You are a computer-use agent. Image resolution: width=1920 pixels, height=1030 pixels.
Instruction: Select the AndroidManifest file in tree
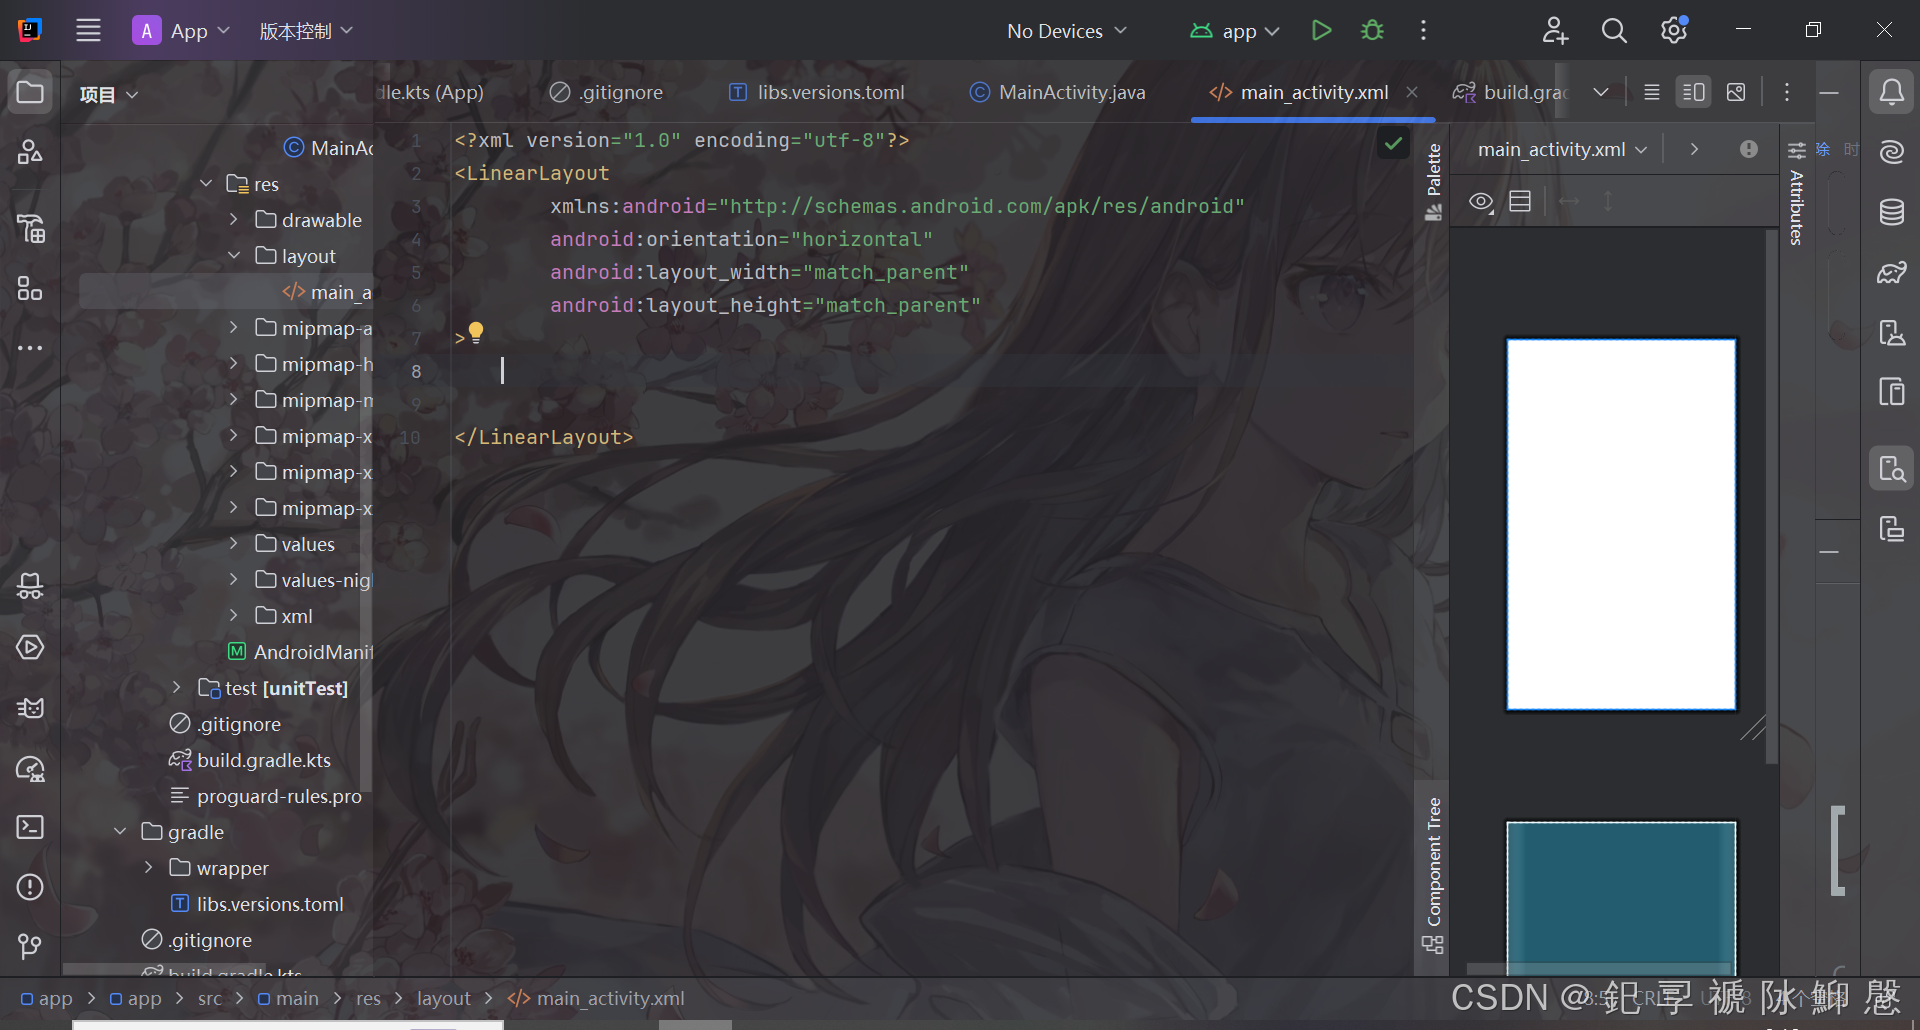coord(300,652)
